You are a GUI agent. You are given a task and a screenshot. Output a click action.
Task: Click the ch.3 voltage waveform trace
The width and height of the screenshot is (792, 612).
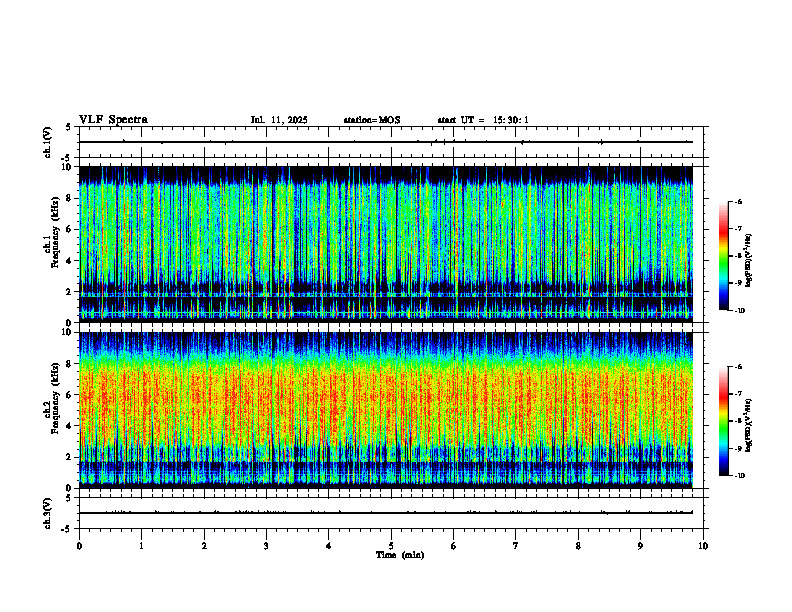click(386, 513)
